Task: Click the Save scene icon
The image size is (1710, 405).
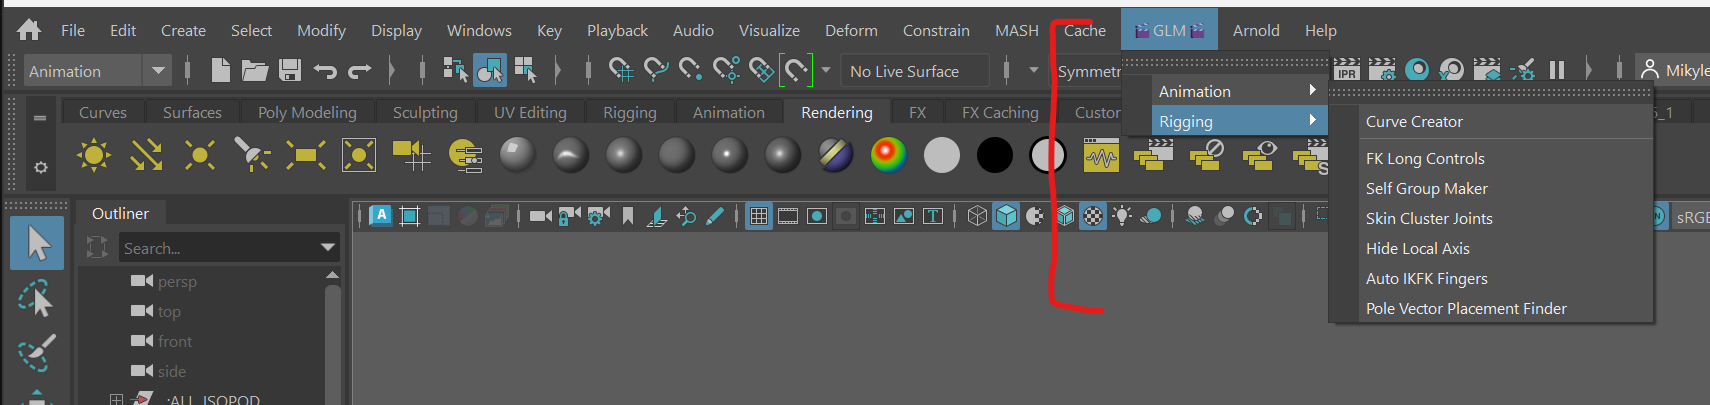Action: (x=290, y=70)
